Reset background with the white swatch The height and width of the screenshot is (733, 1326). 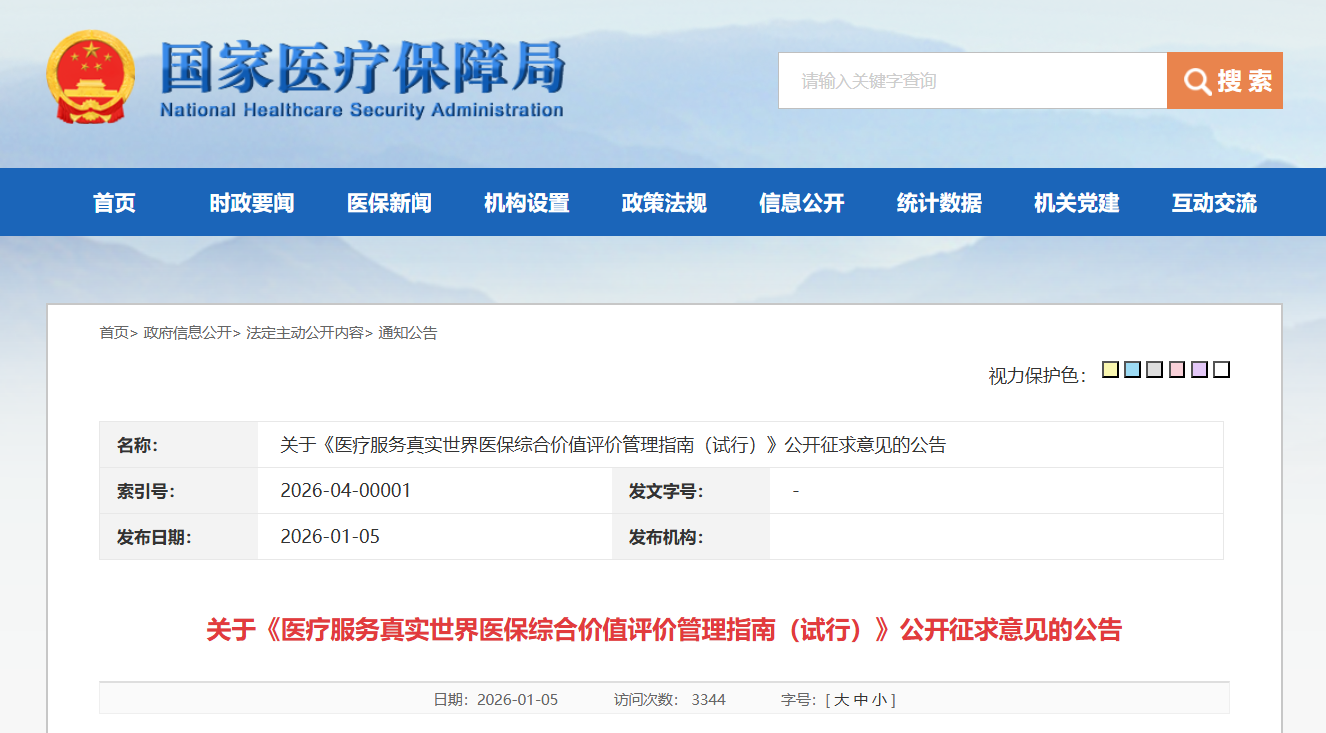point(1221,370)
